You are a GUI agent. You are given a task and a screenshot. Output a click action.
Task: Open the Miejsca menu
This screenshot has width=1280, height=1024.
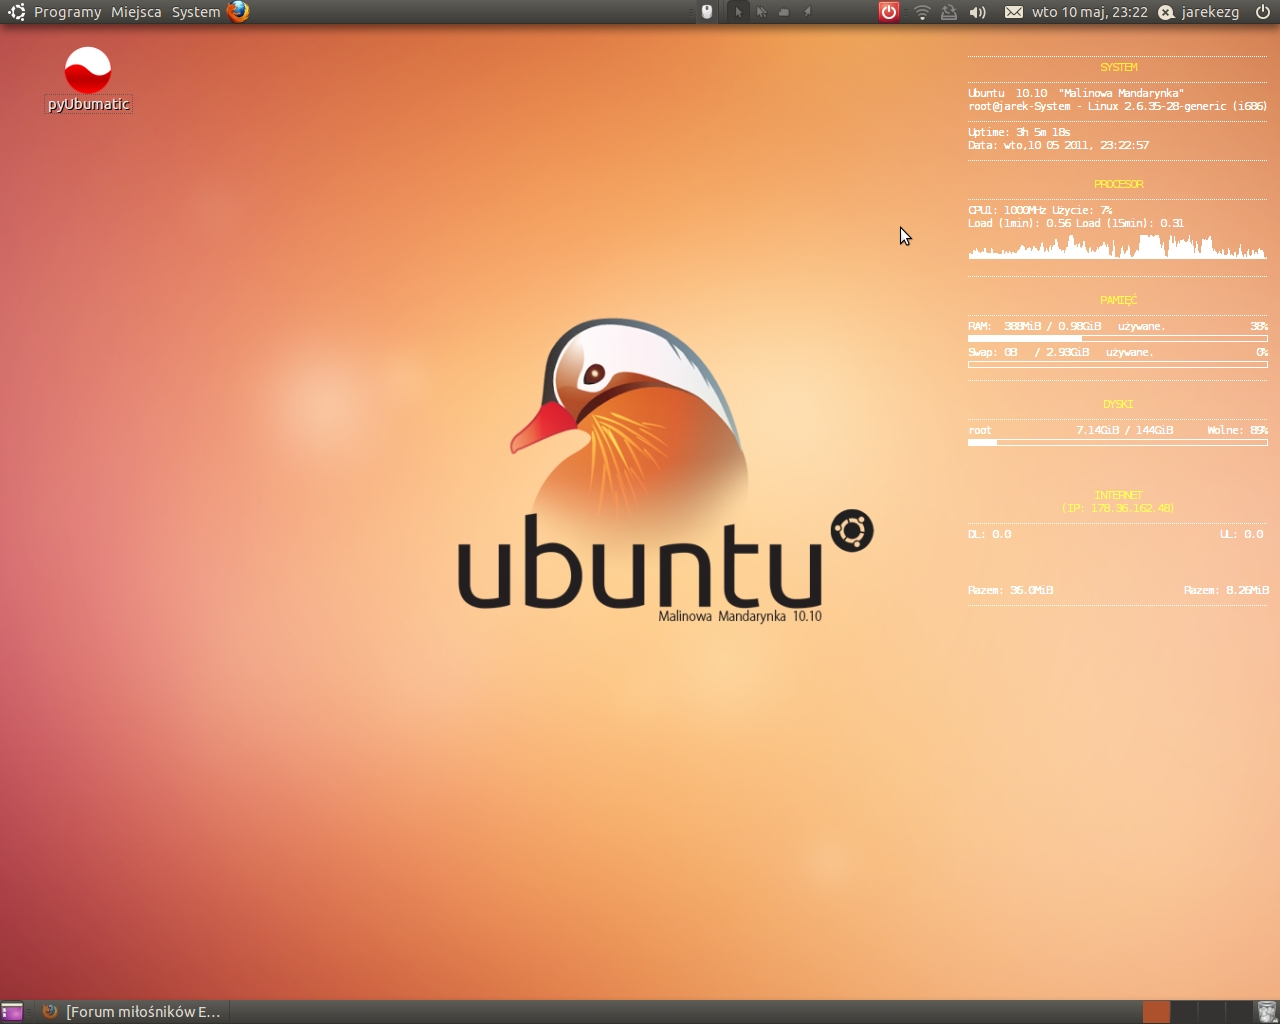(x=136, y=12)
